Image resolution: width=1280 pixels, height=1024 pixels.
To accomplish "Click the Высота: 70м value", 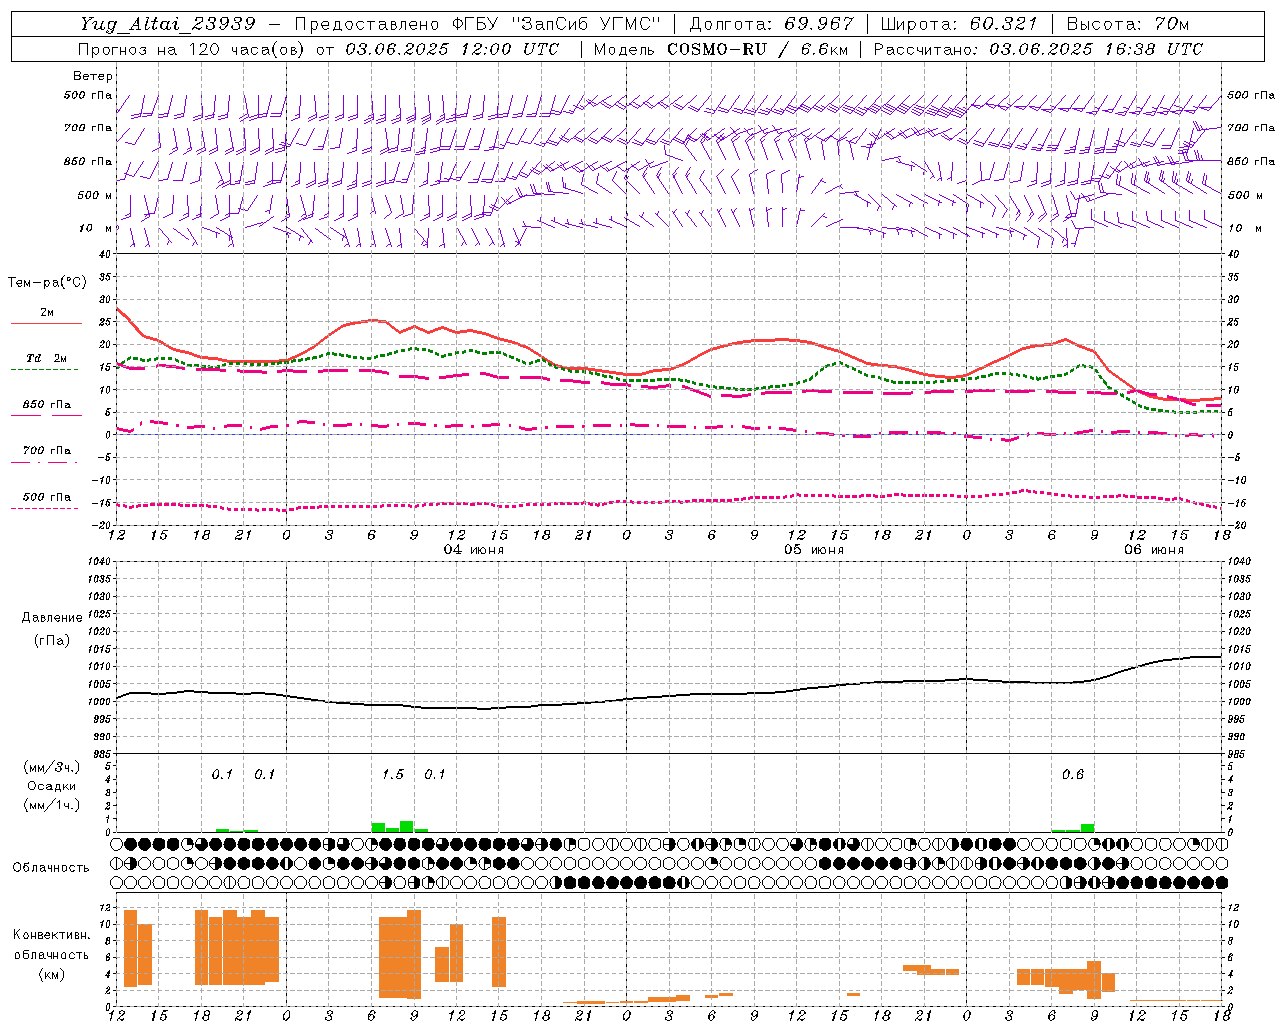I will pos(1128,24).
